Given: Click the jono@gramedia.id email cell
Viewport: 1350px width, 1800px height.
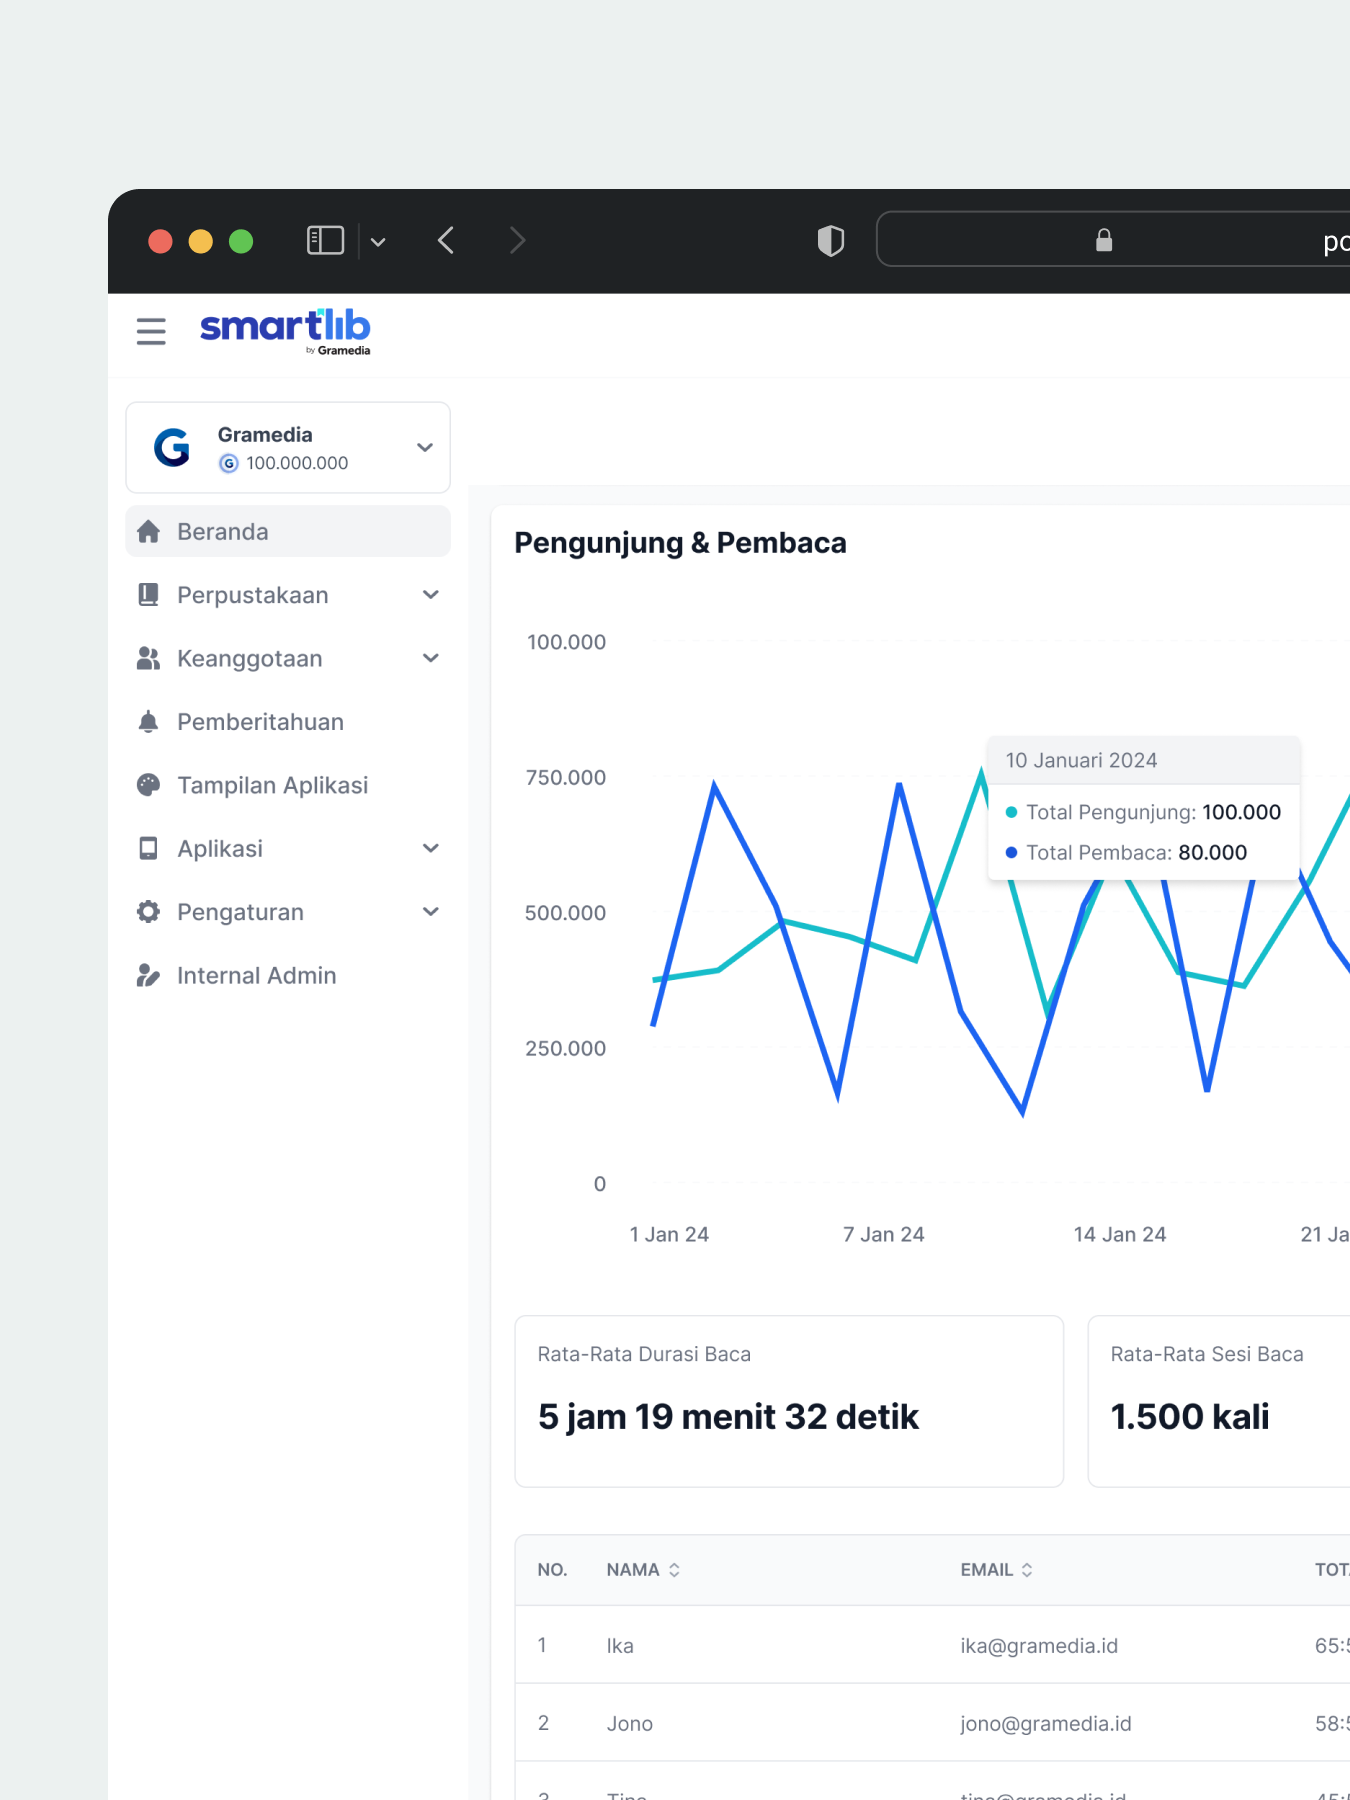Looking at the screenshot, I should (x=1046, y=1724).
